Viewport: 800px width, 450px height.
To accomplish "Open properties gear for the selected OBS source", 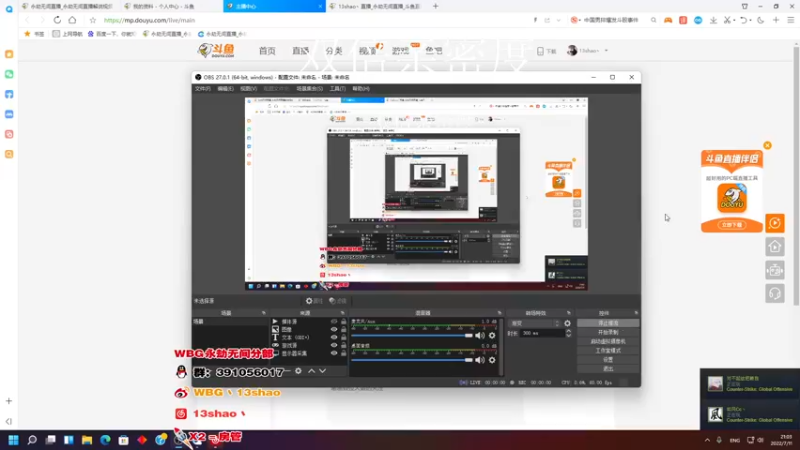I will click(314, 301).
